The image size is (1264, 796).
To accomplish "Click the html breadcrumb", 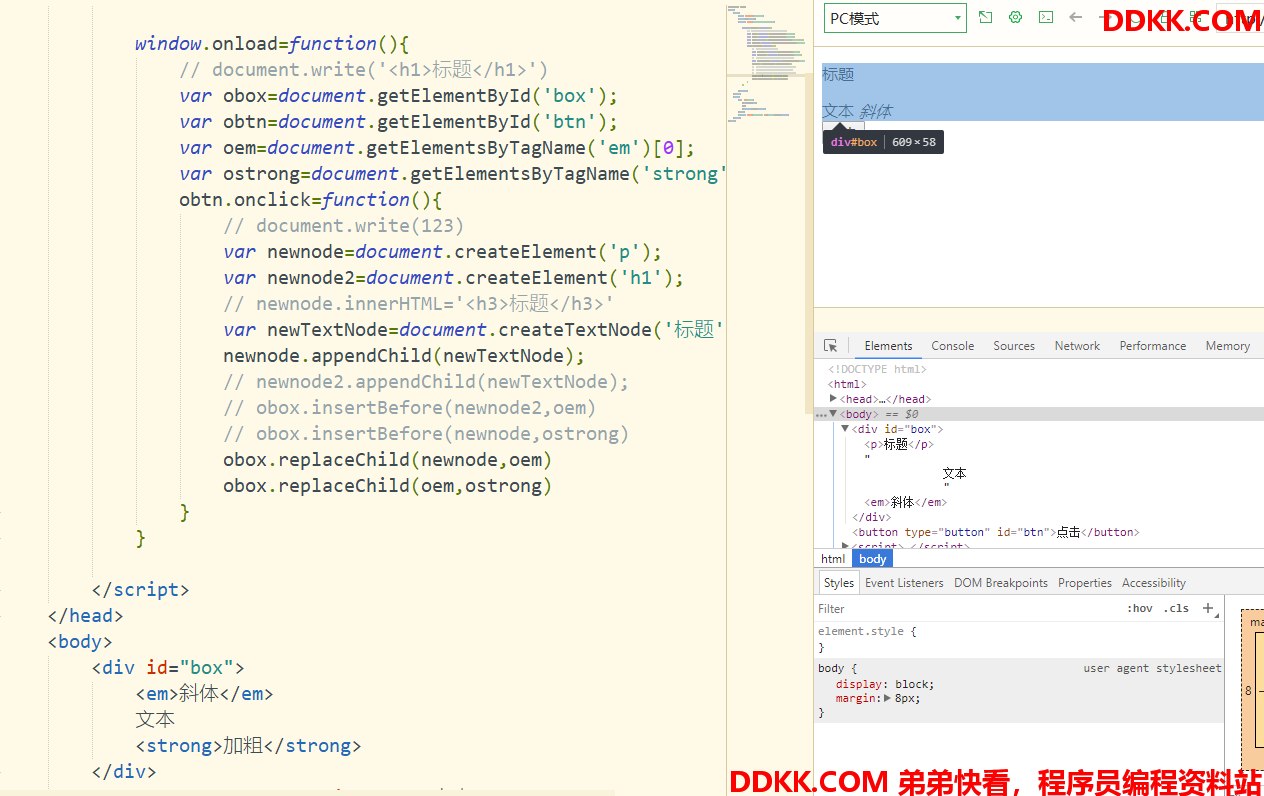I will 833,559.
